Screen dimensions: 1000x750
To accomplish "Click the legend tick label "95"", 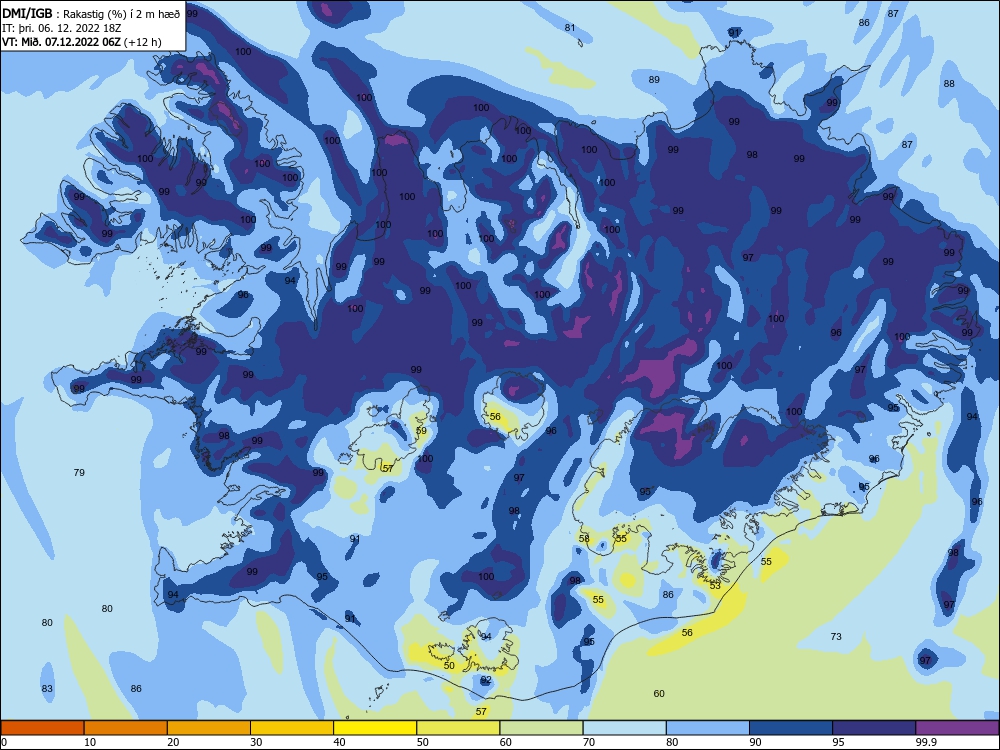I will click(838, 742).
